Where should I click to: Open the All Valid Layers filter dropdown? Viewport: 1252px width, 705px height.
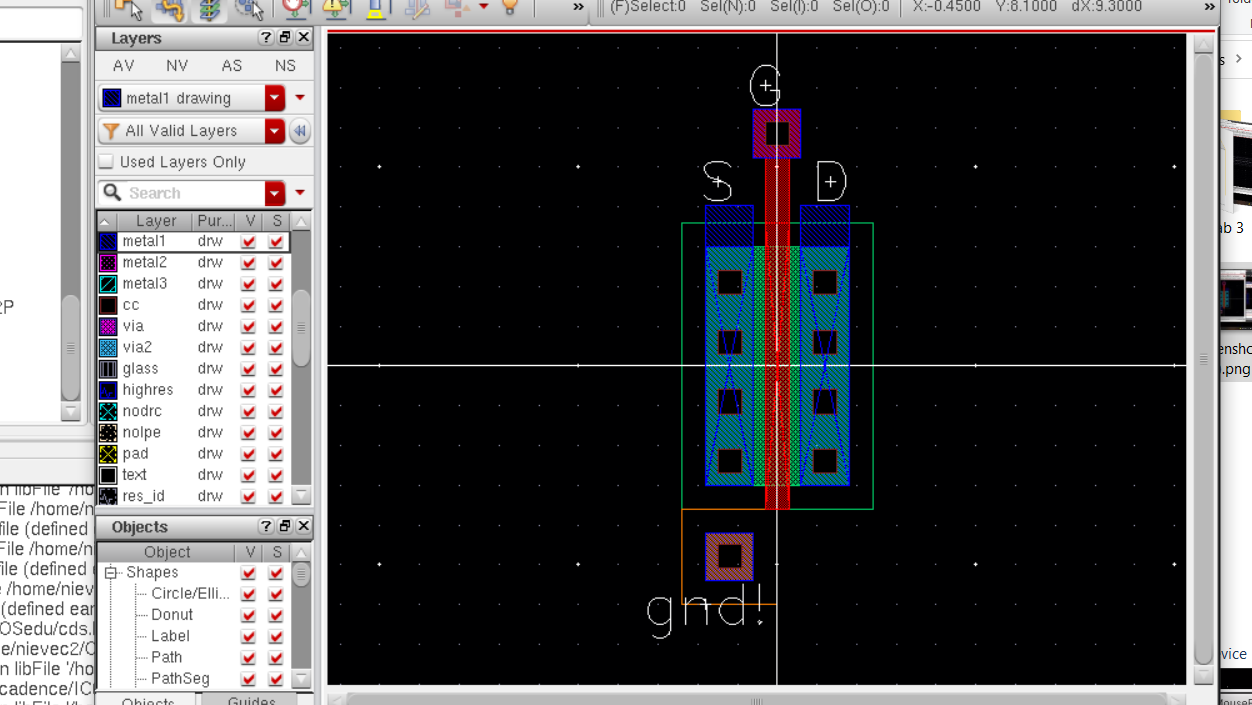[x=275, y=131]
